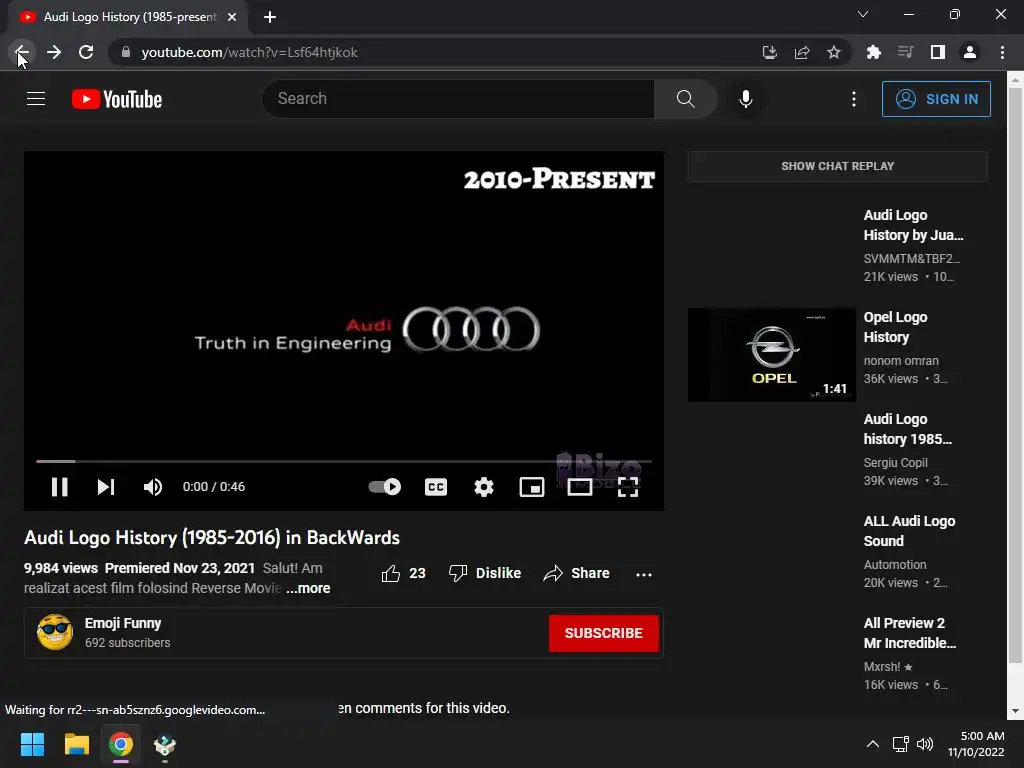Toggle Chrome side panel
The width and height of the screenshot is (1024, 768).
[x=938, y=52]
